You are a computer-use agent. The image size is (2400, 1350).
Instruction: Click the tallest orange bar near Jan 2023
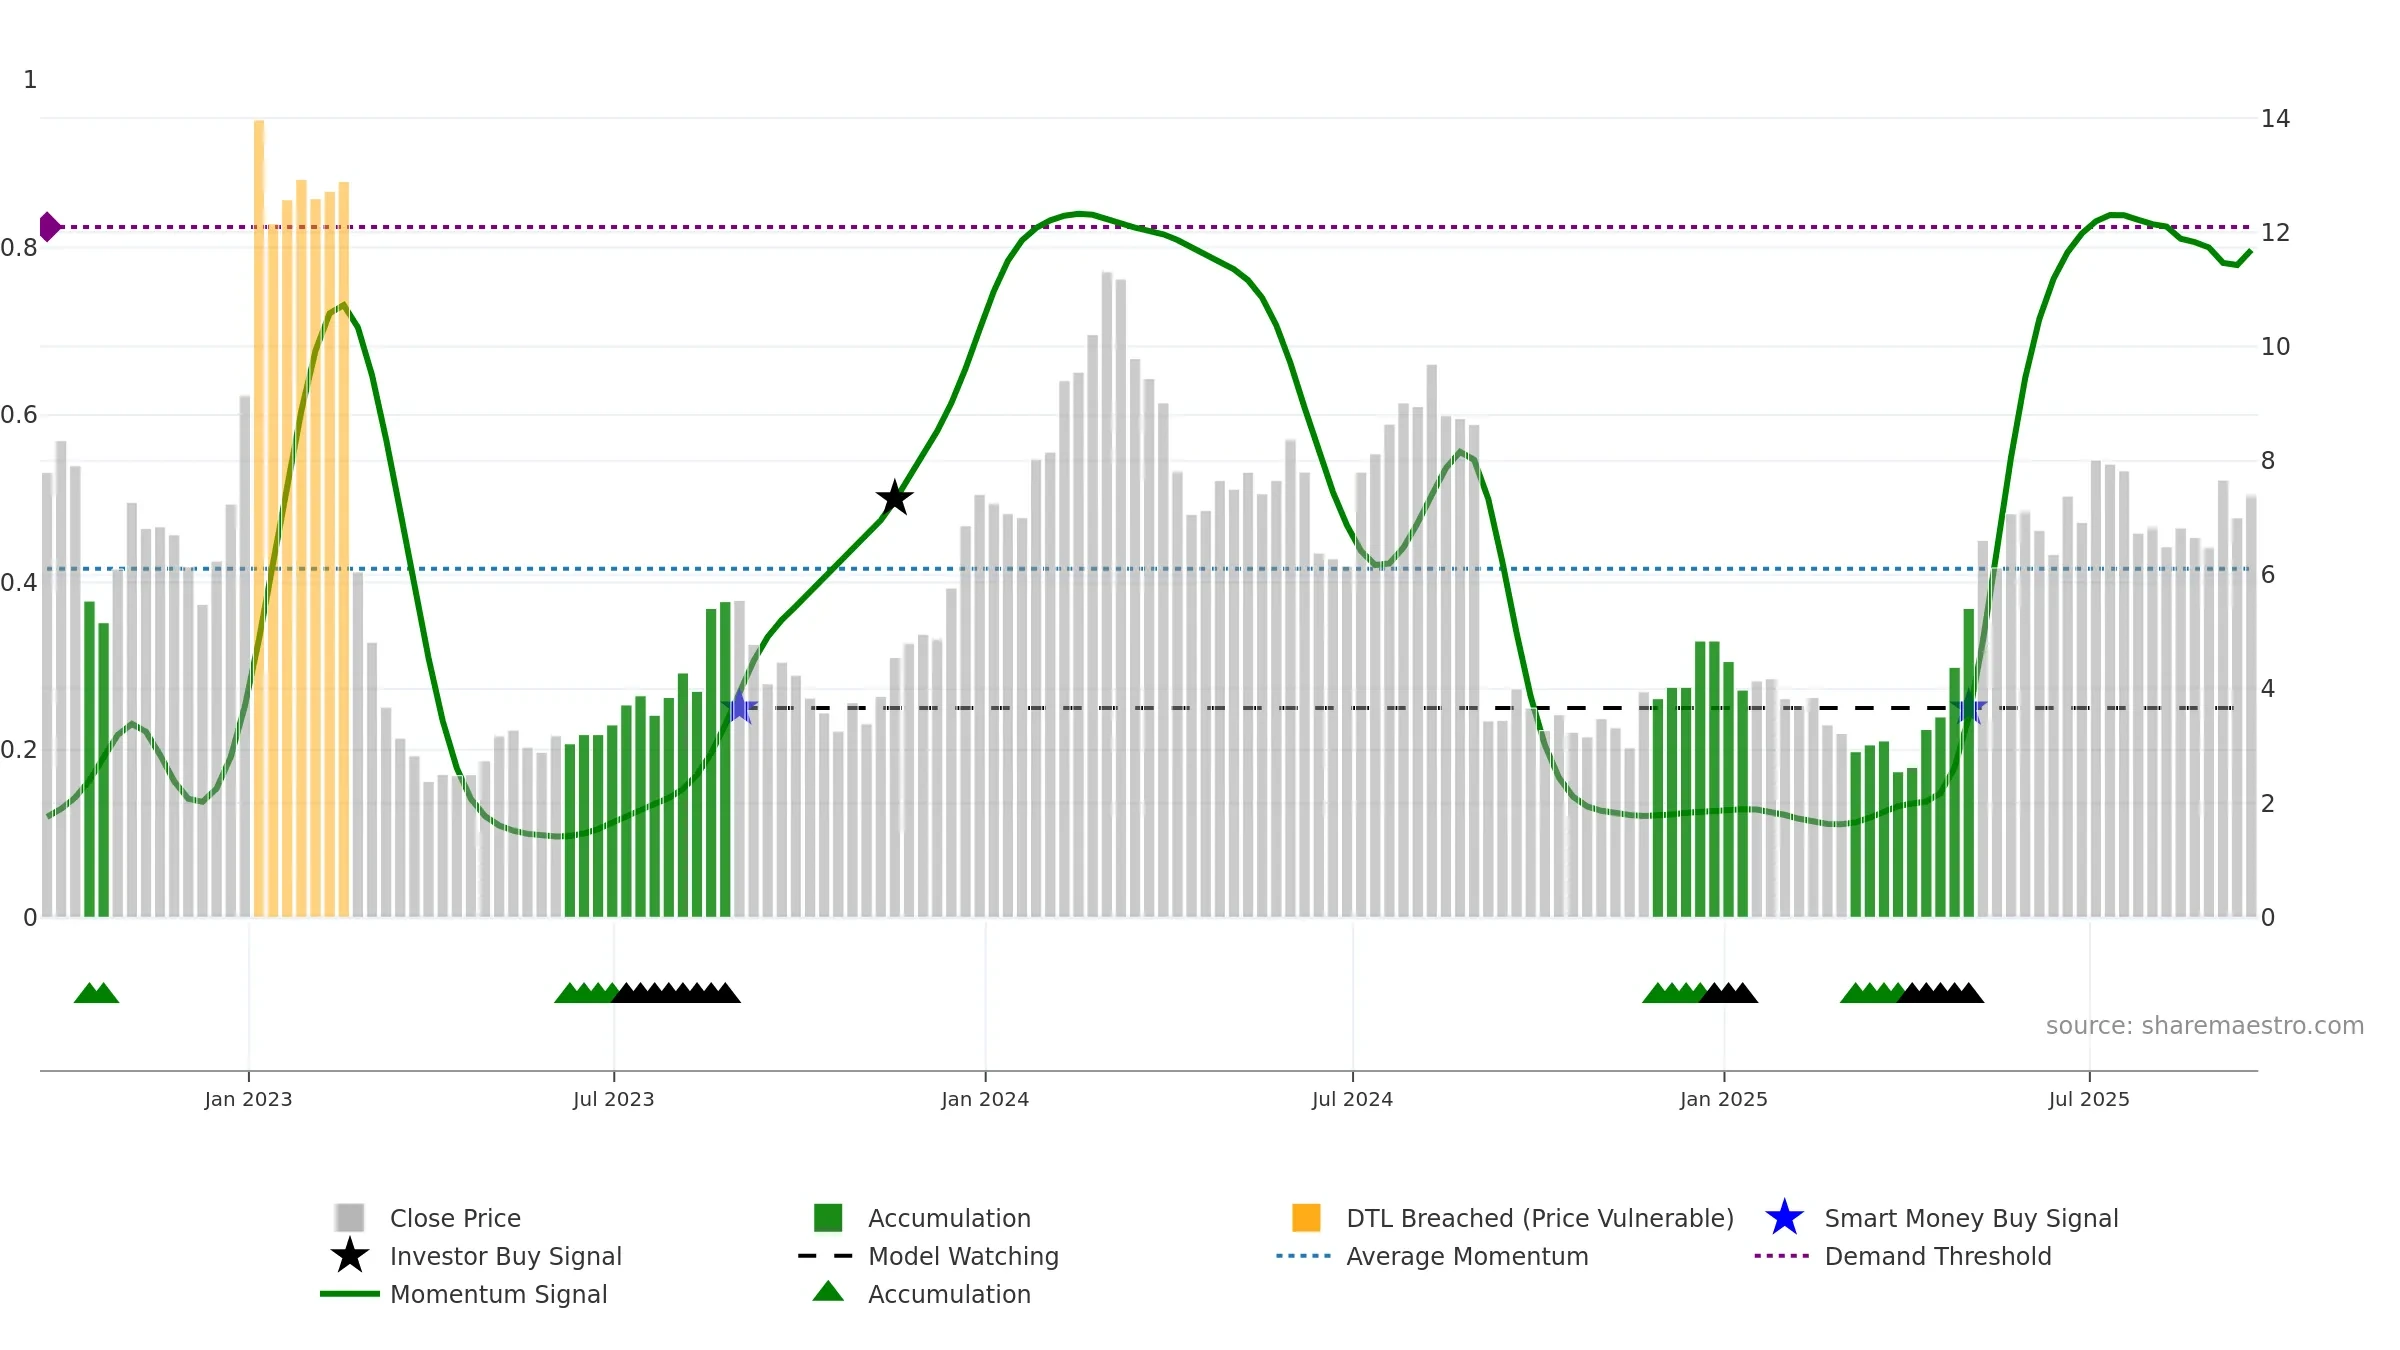[259, 518]
